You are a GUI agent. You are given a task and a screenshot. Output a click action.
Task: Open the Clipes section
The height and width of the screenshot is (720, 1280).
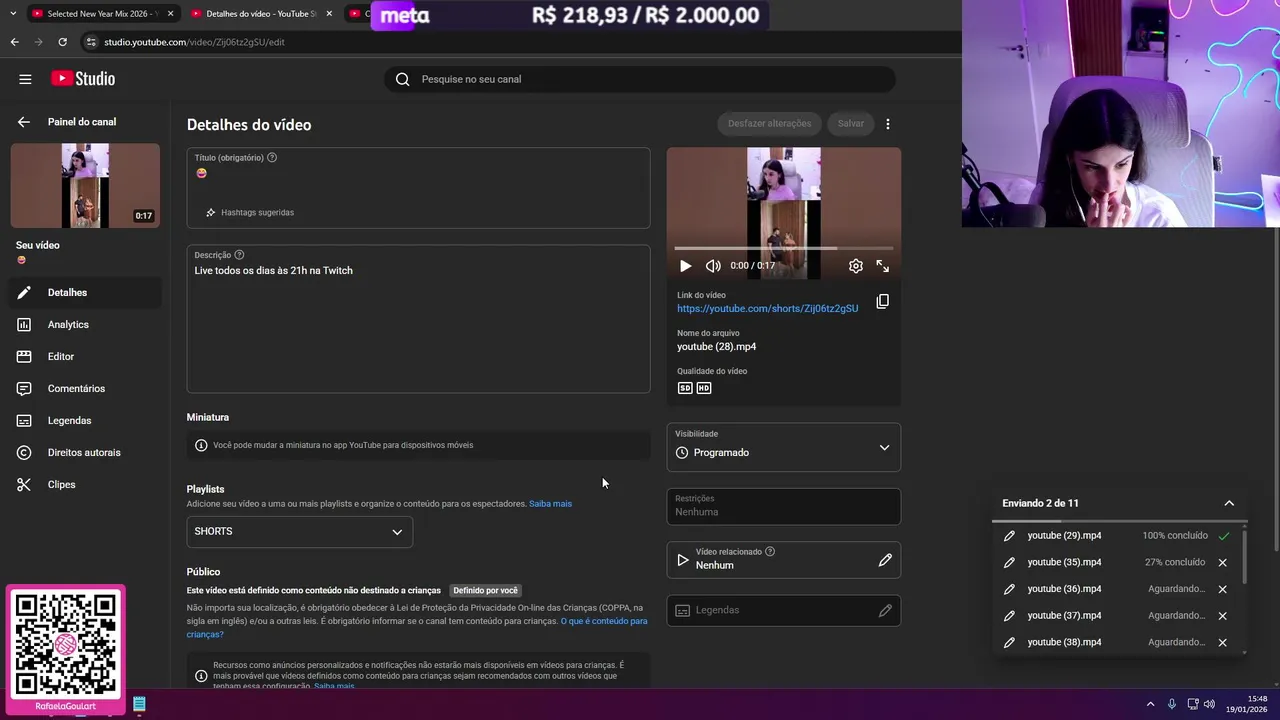tap(85, 484)
